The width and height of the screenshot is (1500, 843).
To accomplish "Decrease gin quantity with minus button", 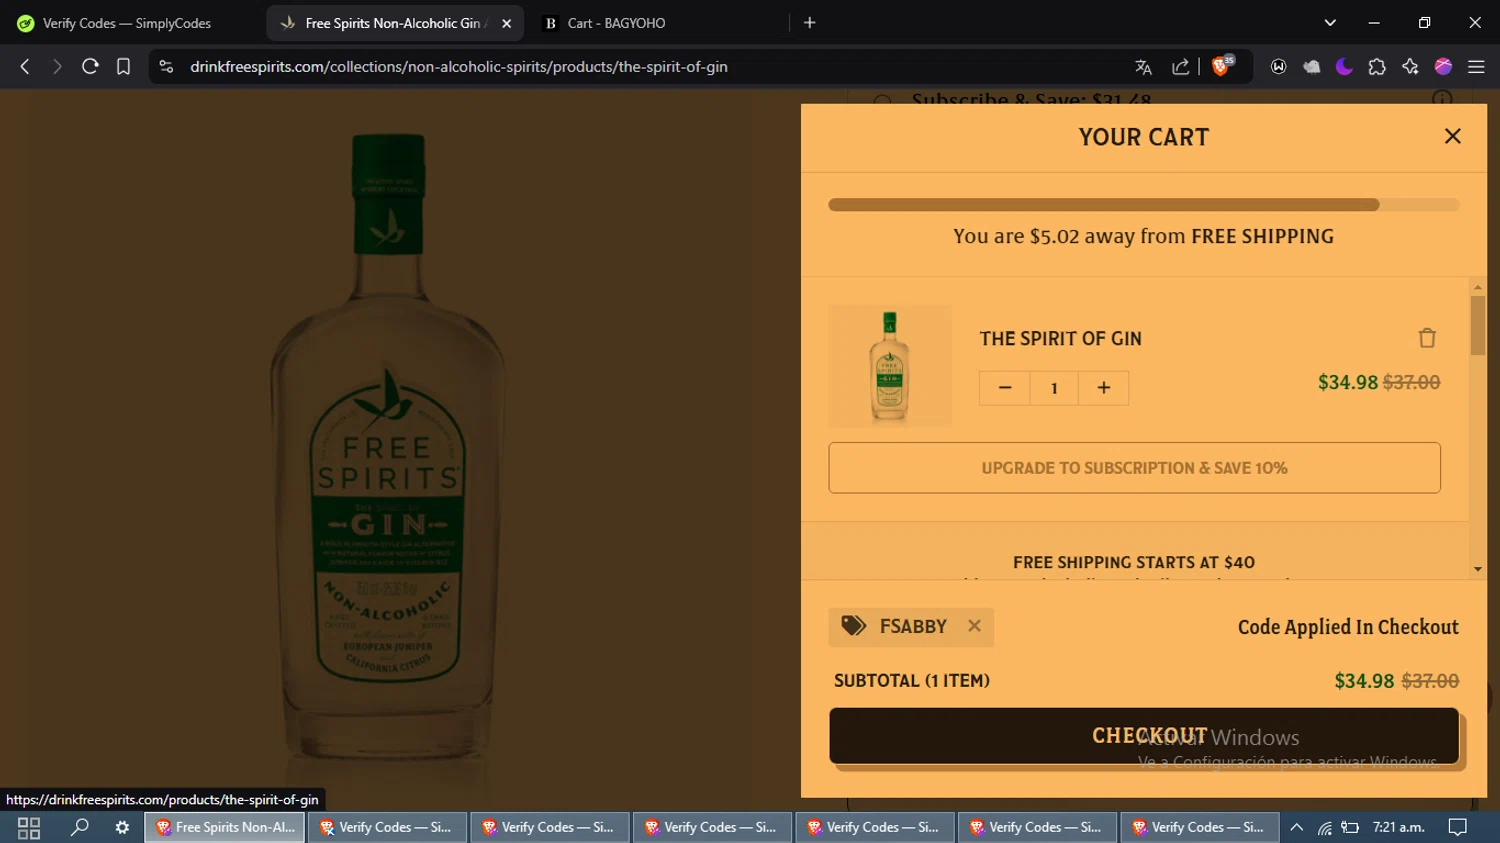I will tap(1004, 388).
